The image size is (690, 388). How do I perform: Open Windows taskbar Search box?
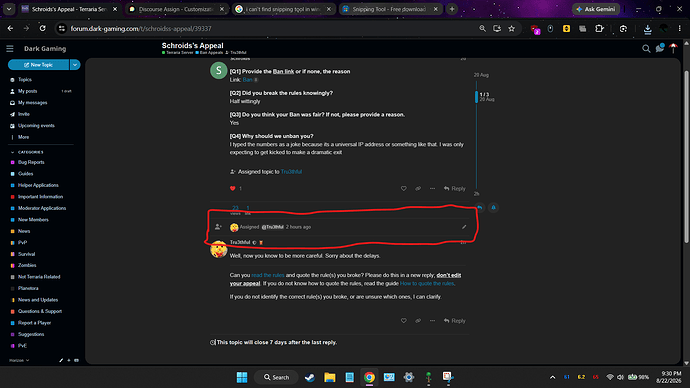[276, 377]
